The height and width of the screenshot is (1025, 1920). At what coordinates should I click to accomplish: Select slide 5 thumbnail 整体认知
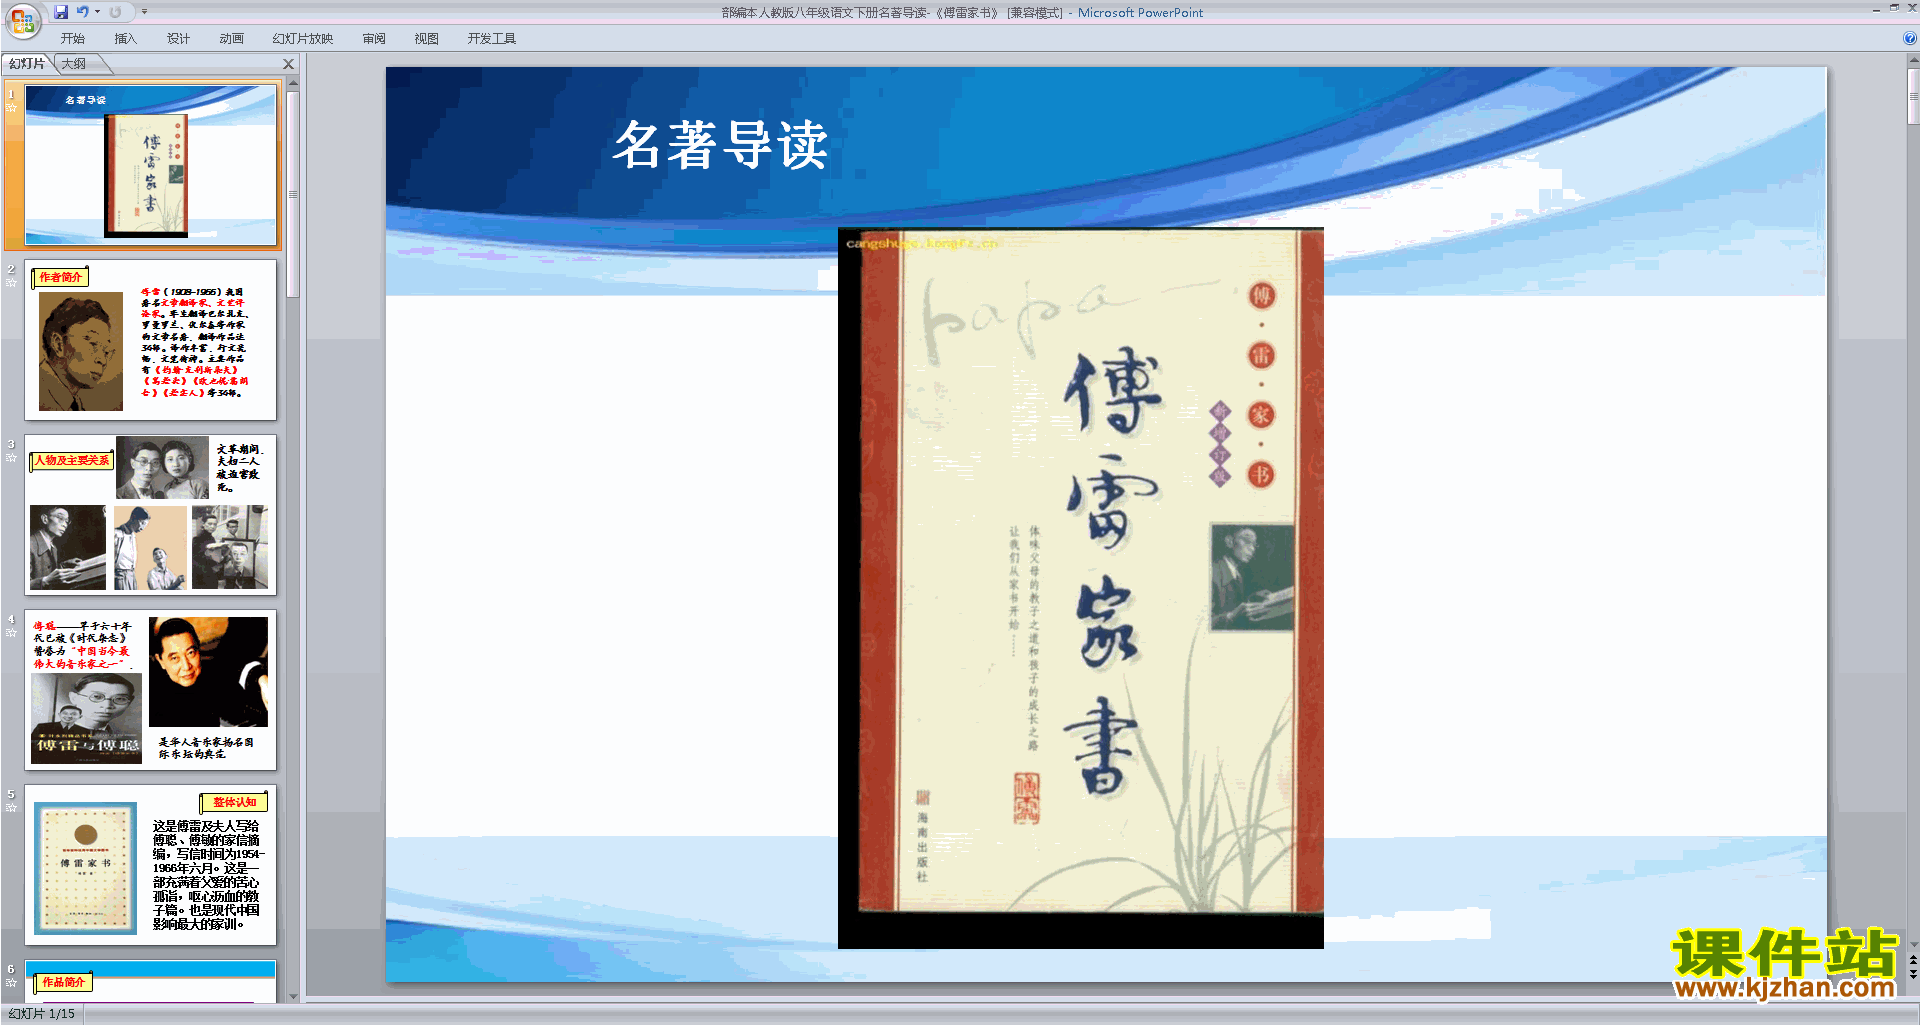[x=151, y=865]
